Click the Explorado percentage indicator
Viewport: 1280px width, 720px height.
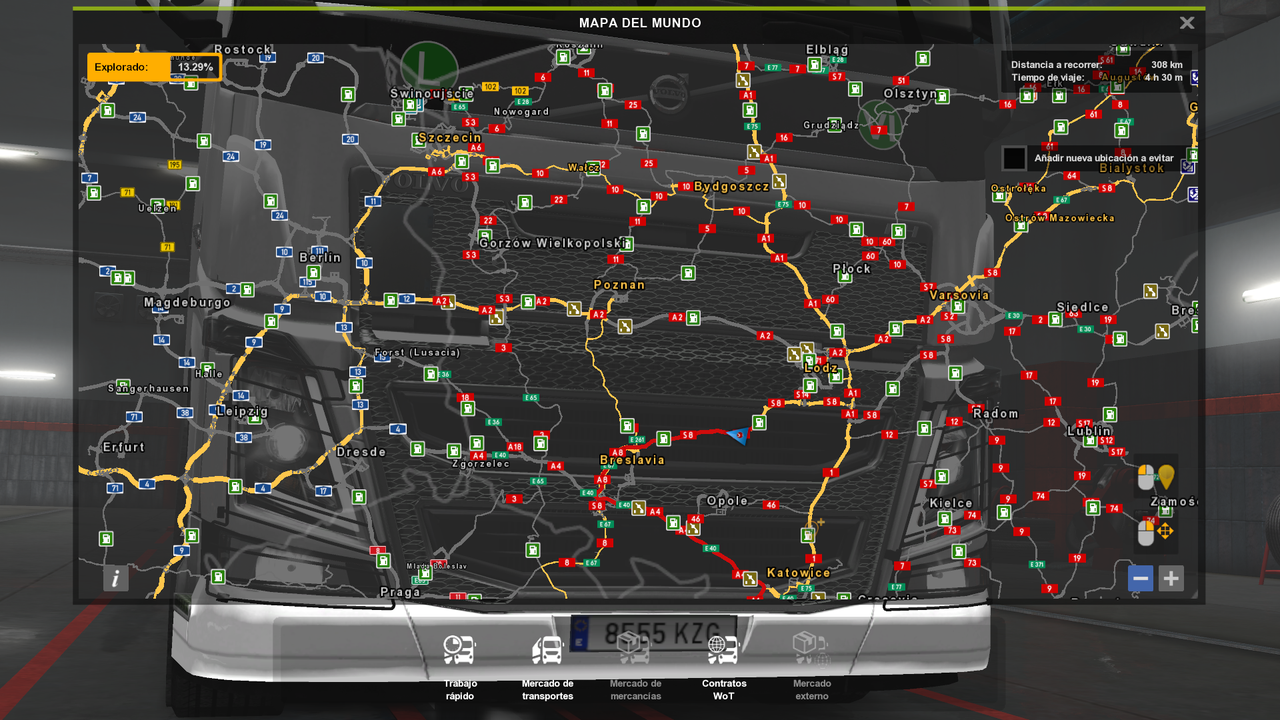[154, 67]
